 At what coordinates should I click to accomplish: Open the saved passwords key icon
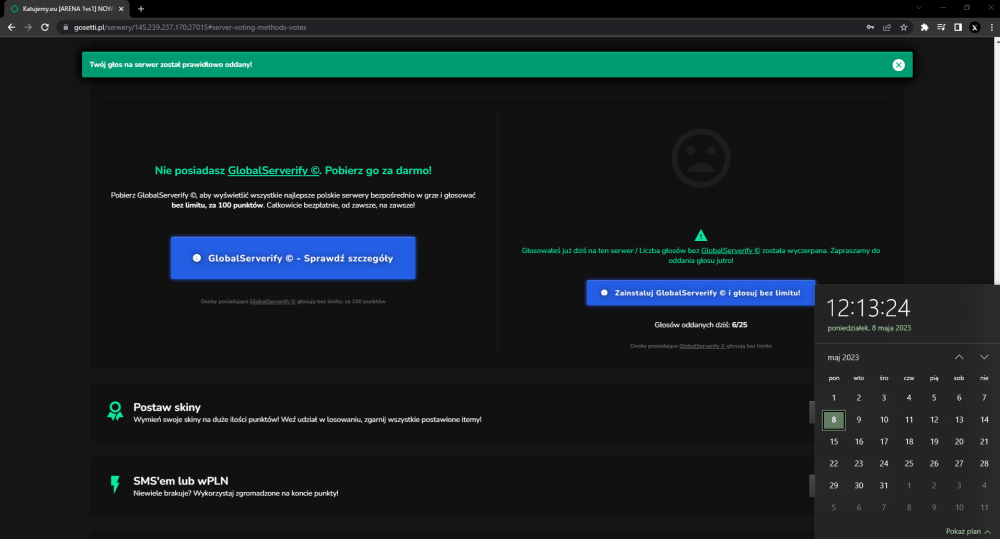(x=870, y=27)
